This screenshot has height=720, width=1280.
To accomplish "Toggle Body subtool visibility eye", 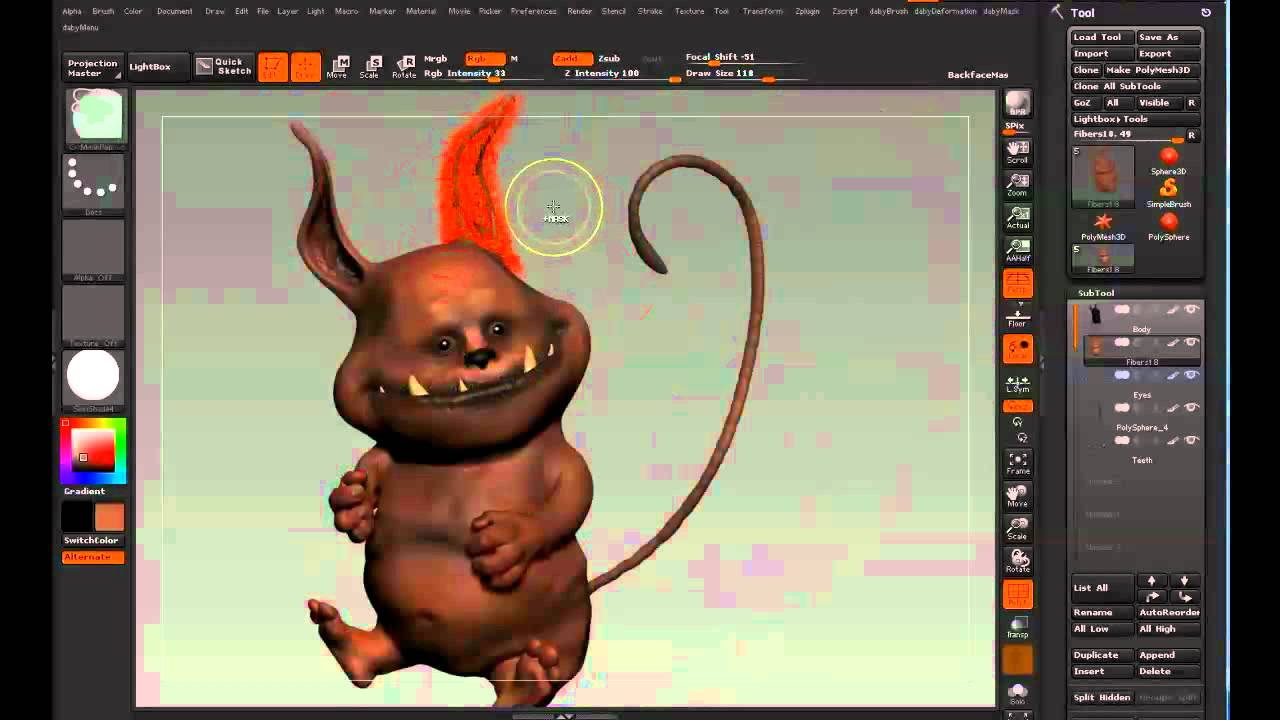I will click(x=1191, y=310).
